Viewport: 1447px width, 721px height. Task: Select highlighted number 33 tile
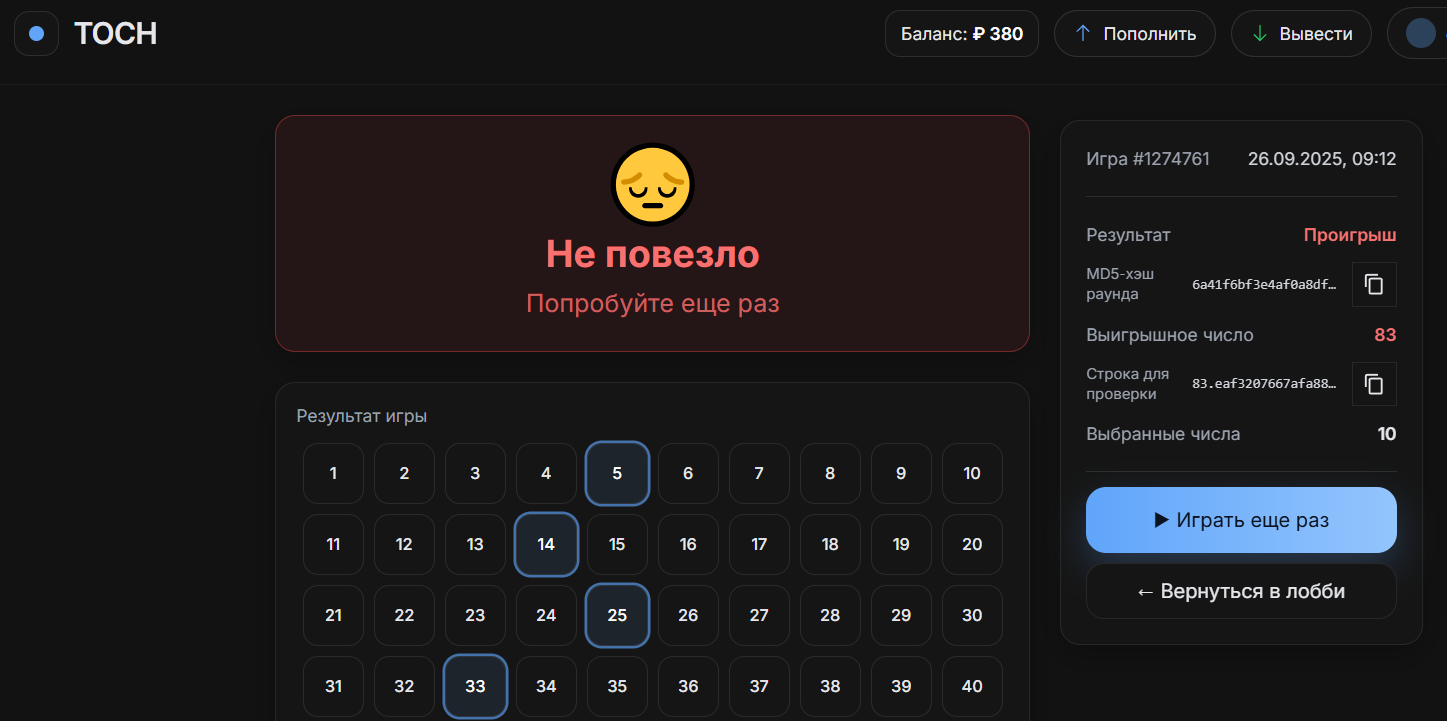[475, 687]
